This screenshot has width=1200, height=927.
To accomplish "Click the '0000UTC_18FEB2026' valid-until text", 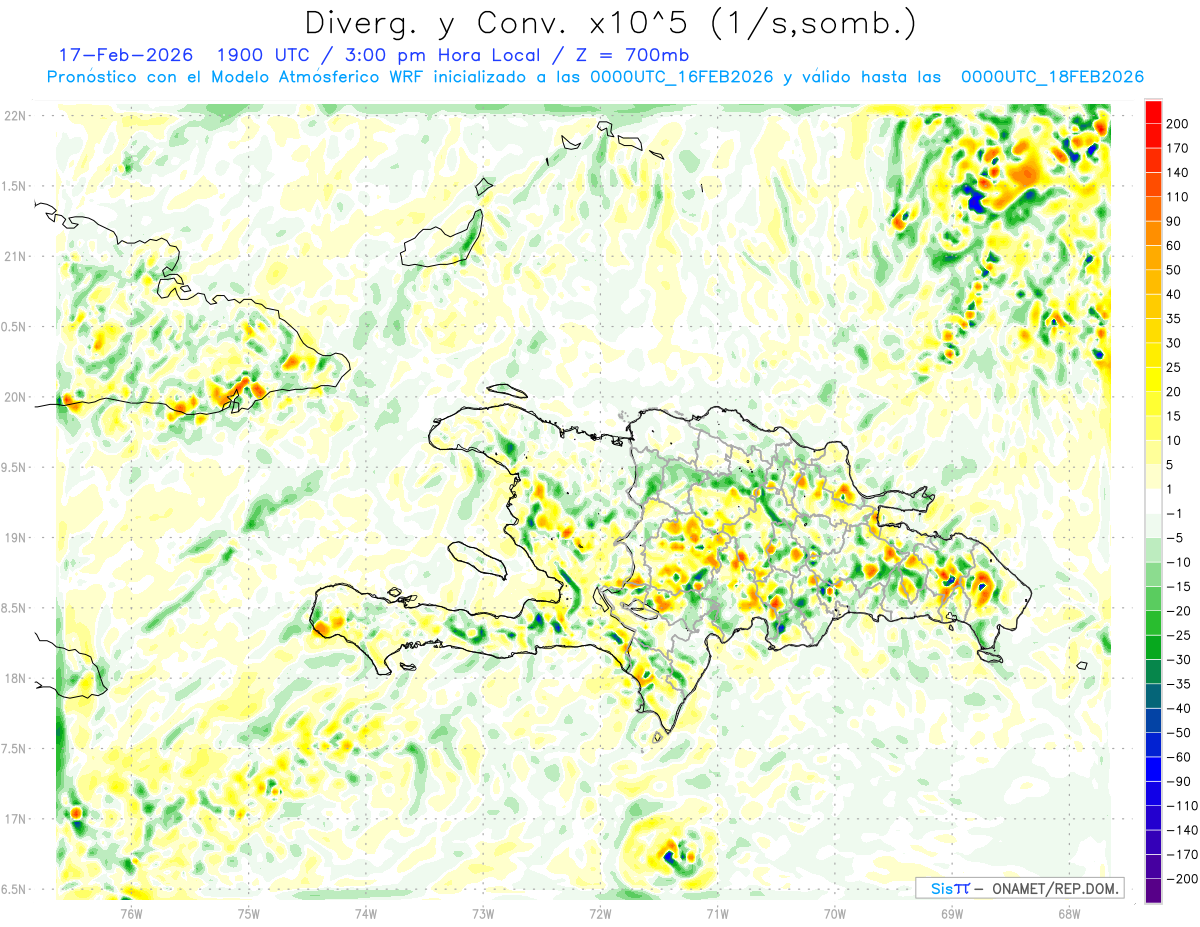I will pyautogui.click(x=1052, y=77).
